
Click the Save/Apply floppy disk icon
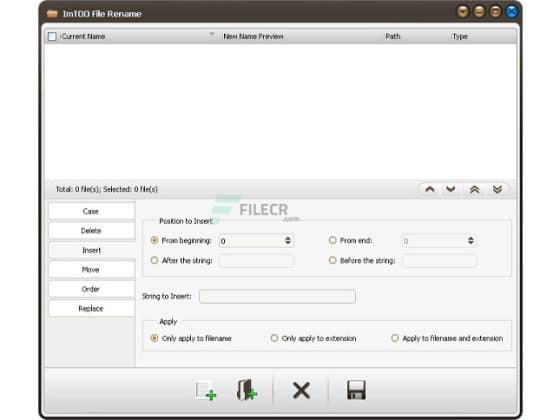pos(356,390)
